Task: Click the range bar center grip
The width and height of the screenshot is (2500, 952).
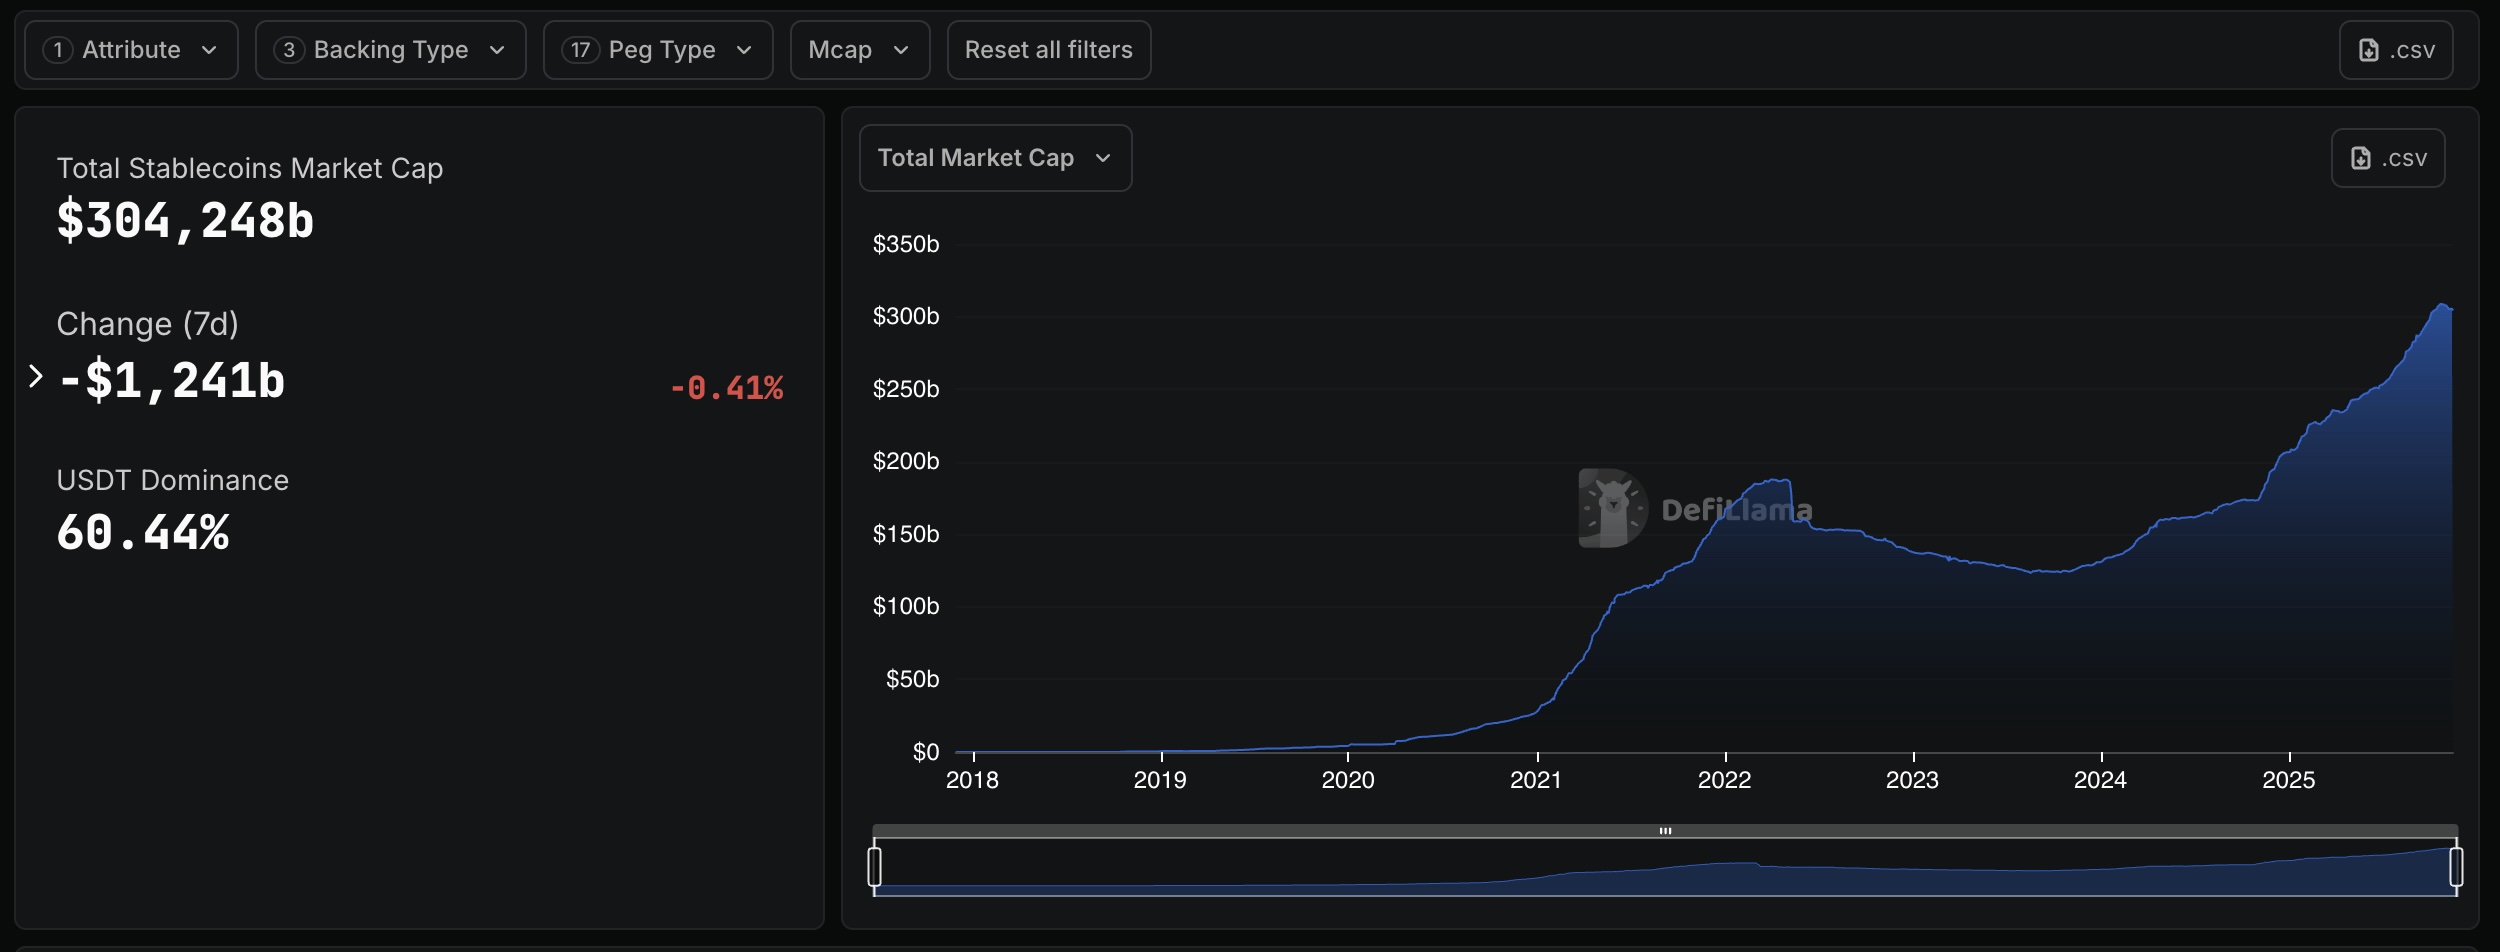Action: pos(1665,831)
